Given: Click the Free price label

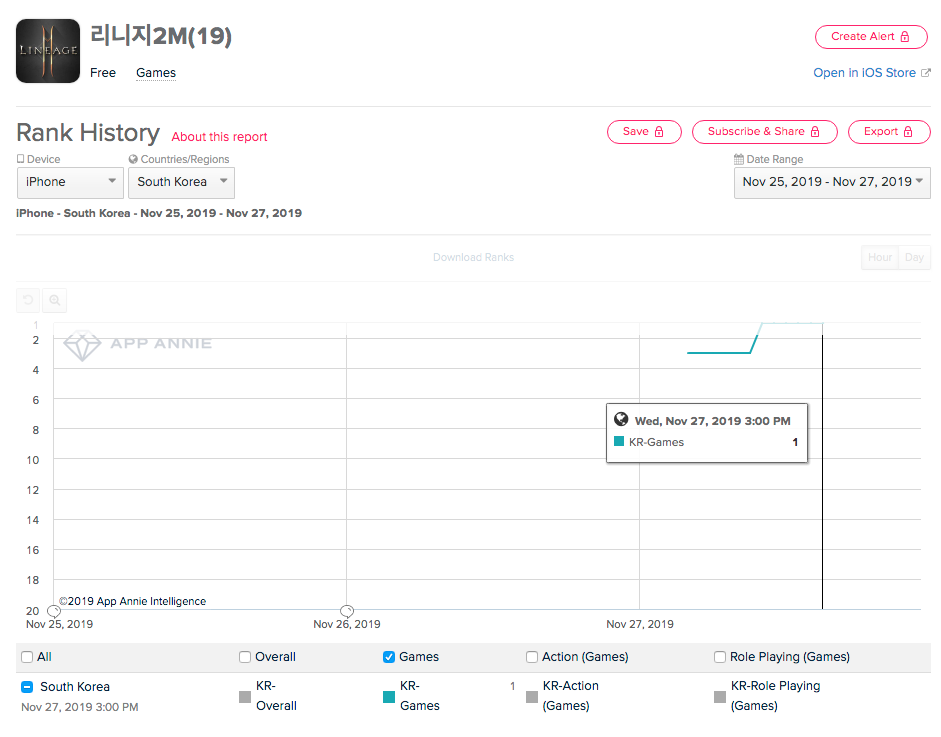Looking at the screenshot, I should [x=103, y=73].
